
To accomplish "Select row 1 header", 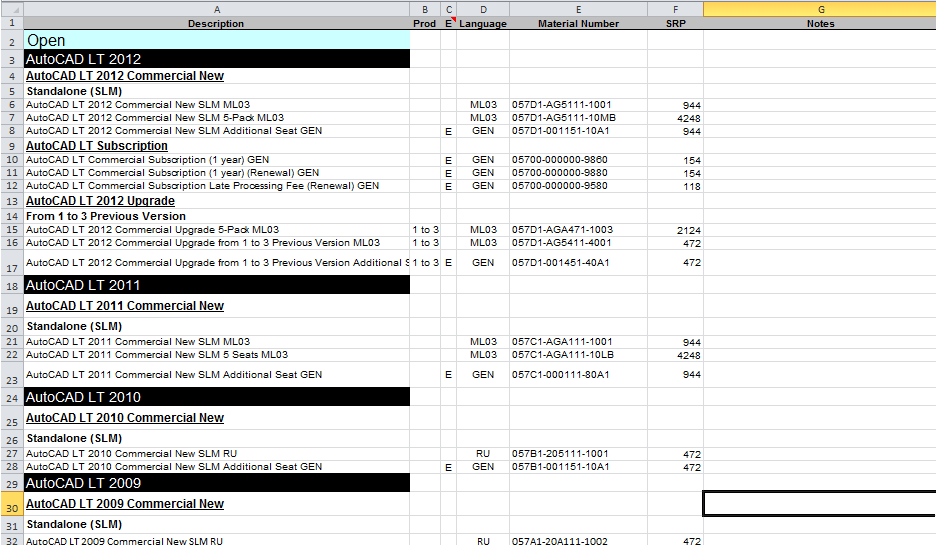I will coord(12,23).
